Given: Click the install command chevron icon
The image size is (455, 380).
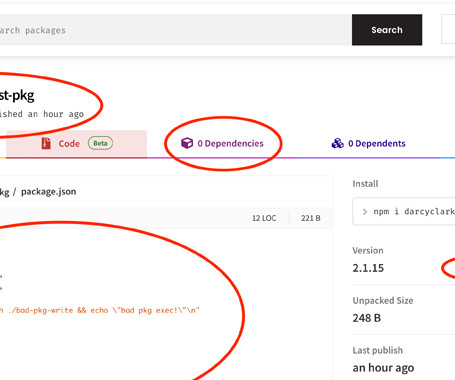Looking at the screenshot, I should pos(365,212).
